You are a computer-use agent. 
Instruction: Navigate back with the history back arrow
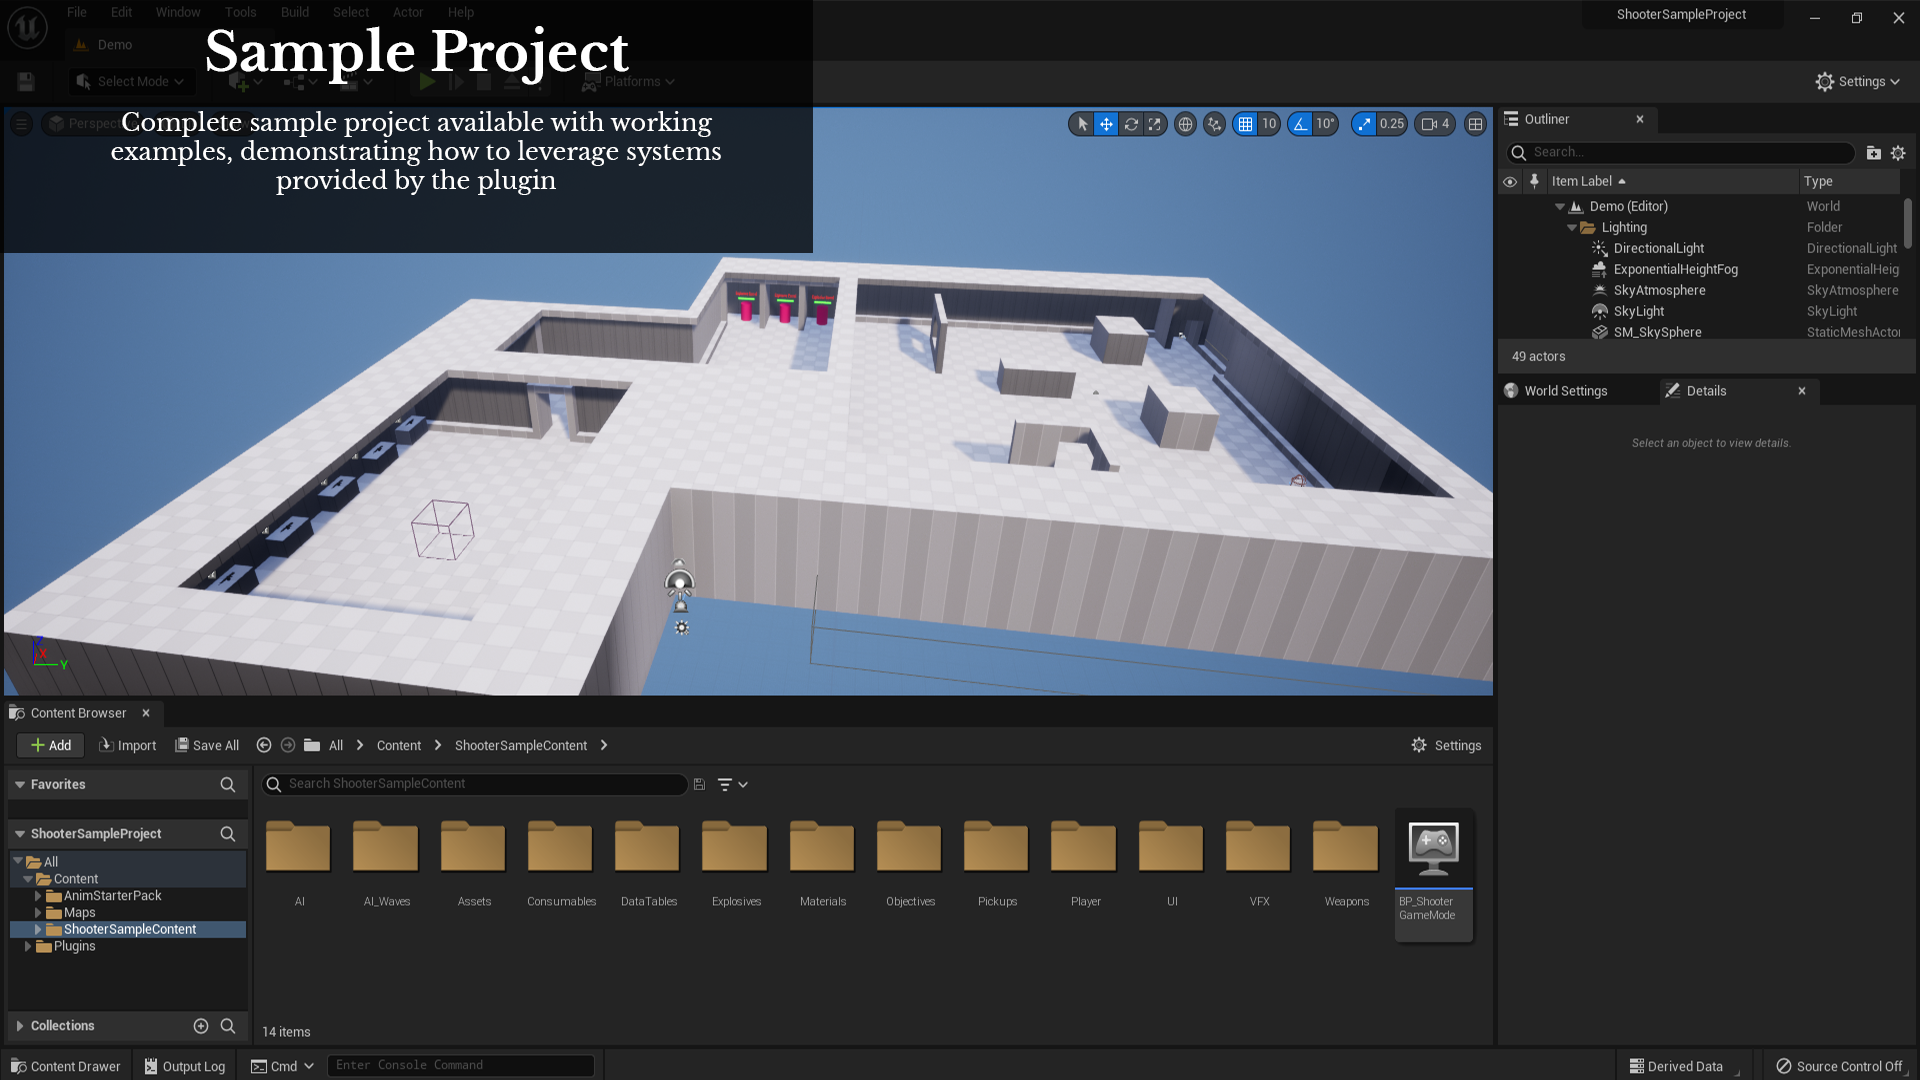(264, 745)
